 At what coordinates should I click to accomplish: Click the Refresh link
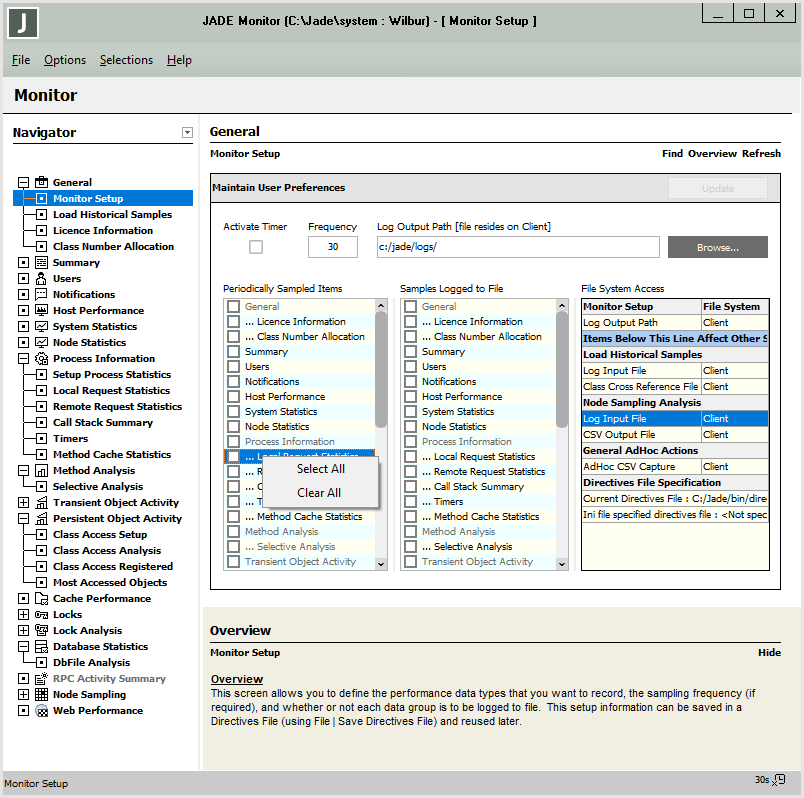point(761,153)
